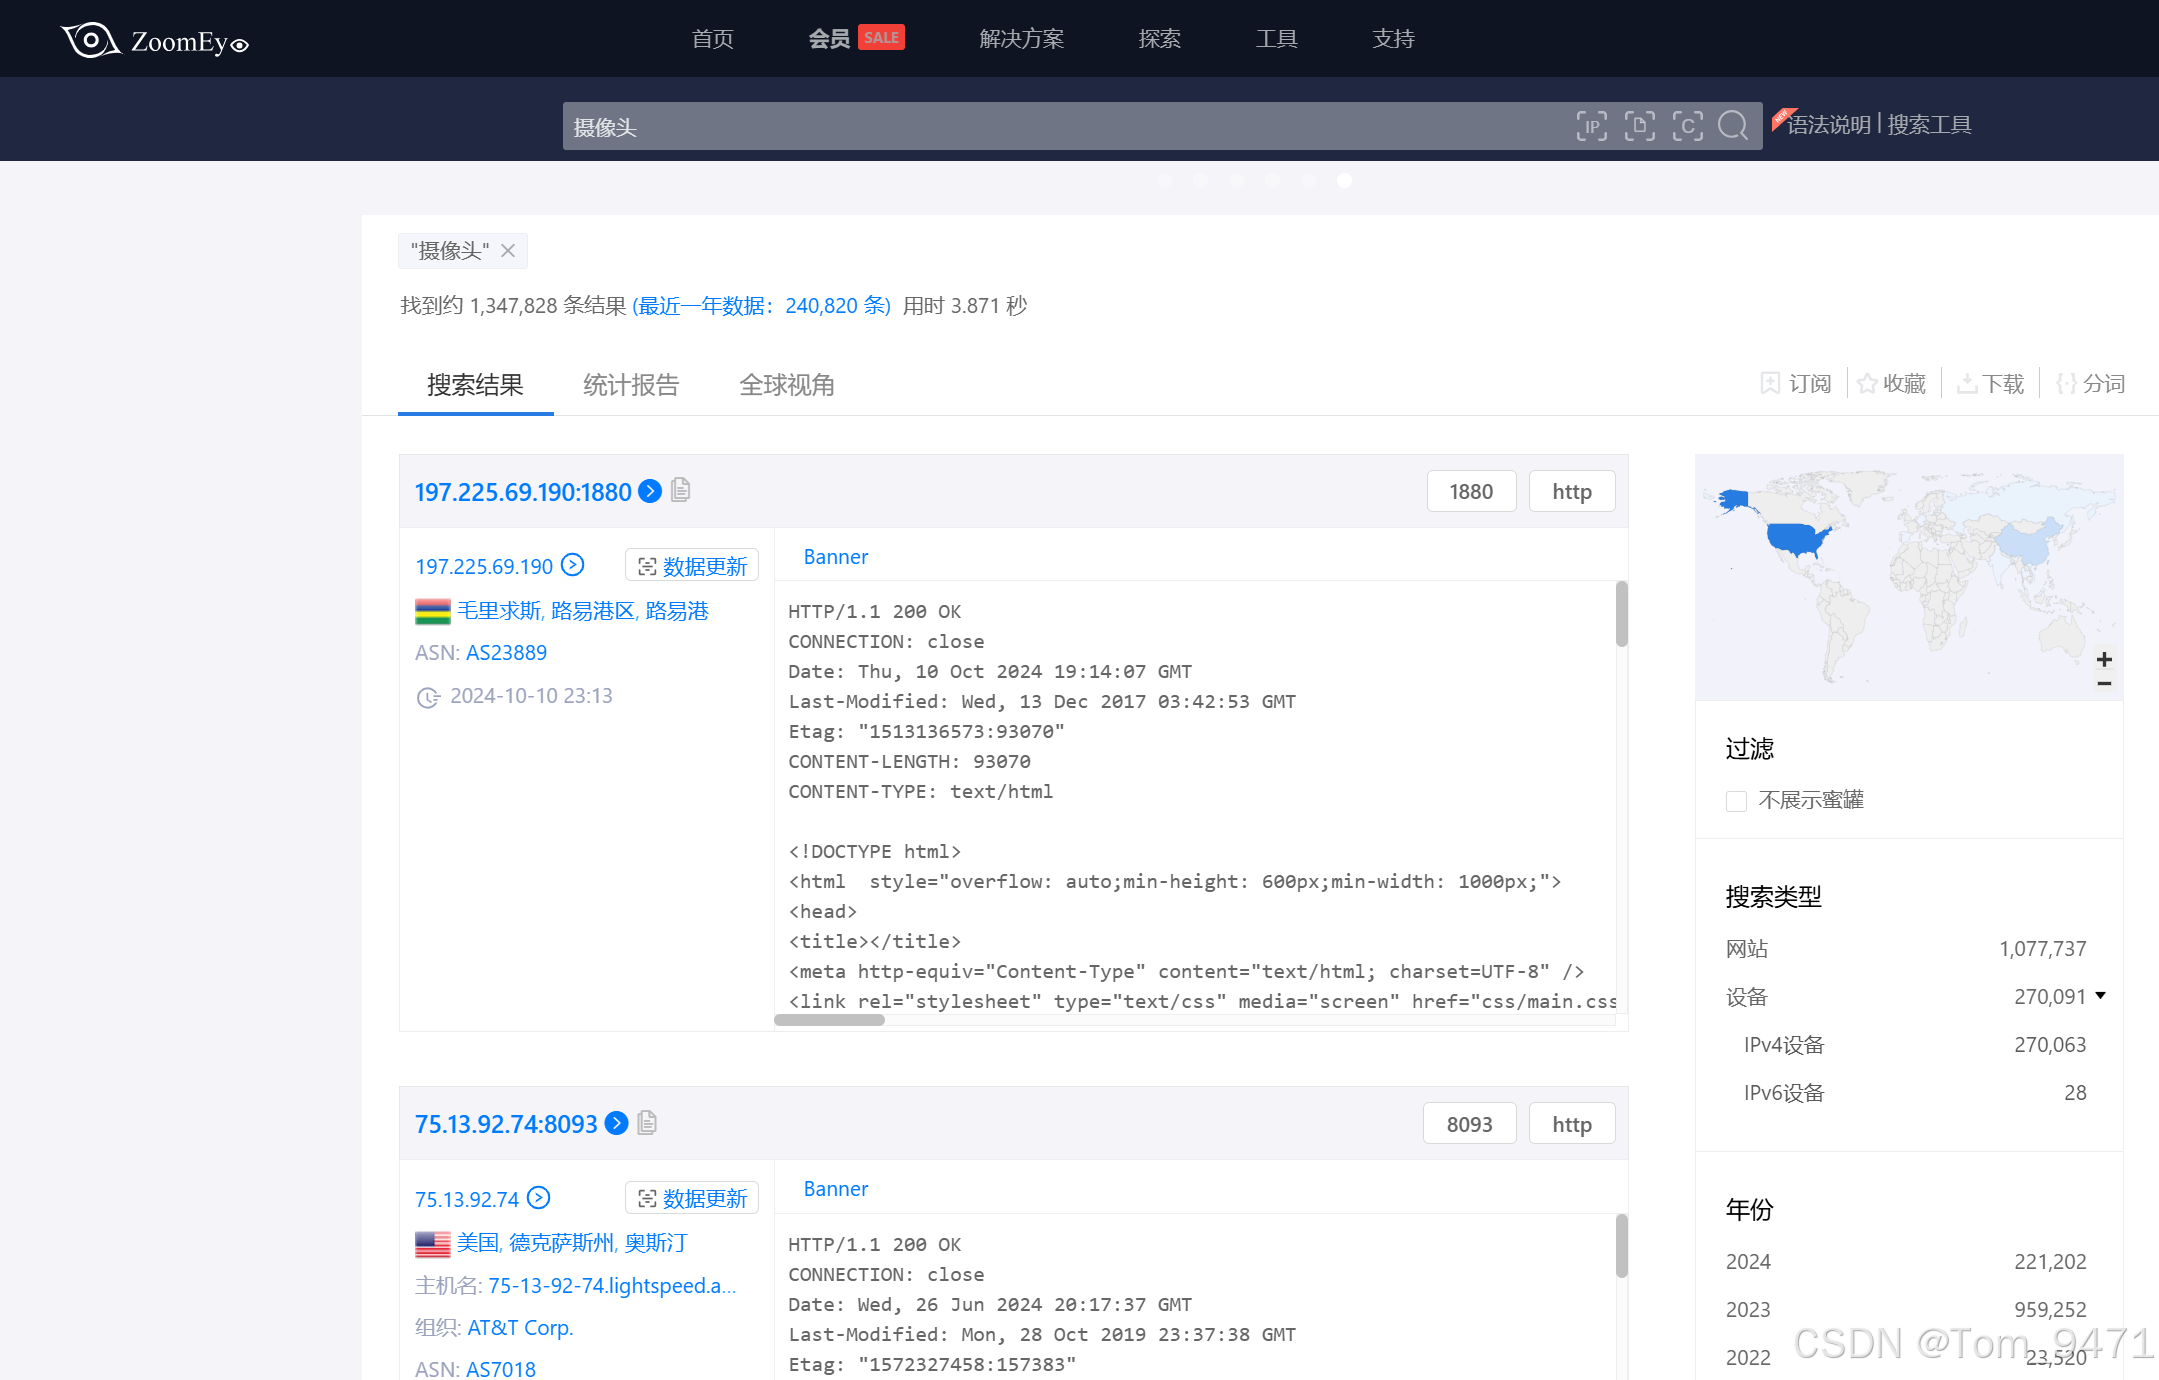Image resolution: width=2159 pixels, height=1380 pixels.
Task: Open the arrow icon beside 75.13.92.74:8093
Action: pyautogui.click(x=617, y=1123)
